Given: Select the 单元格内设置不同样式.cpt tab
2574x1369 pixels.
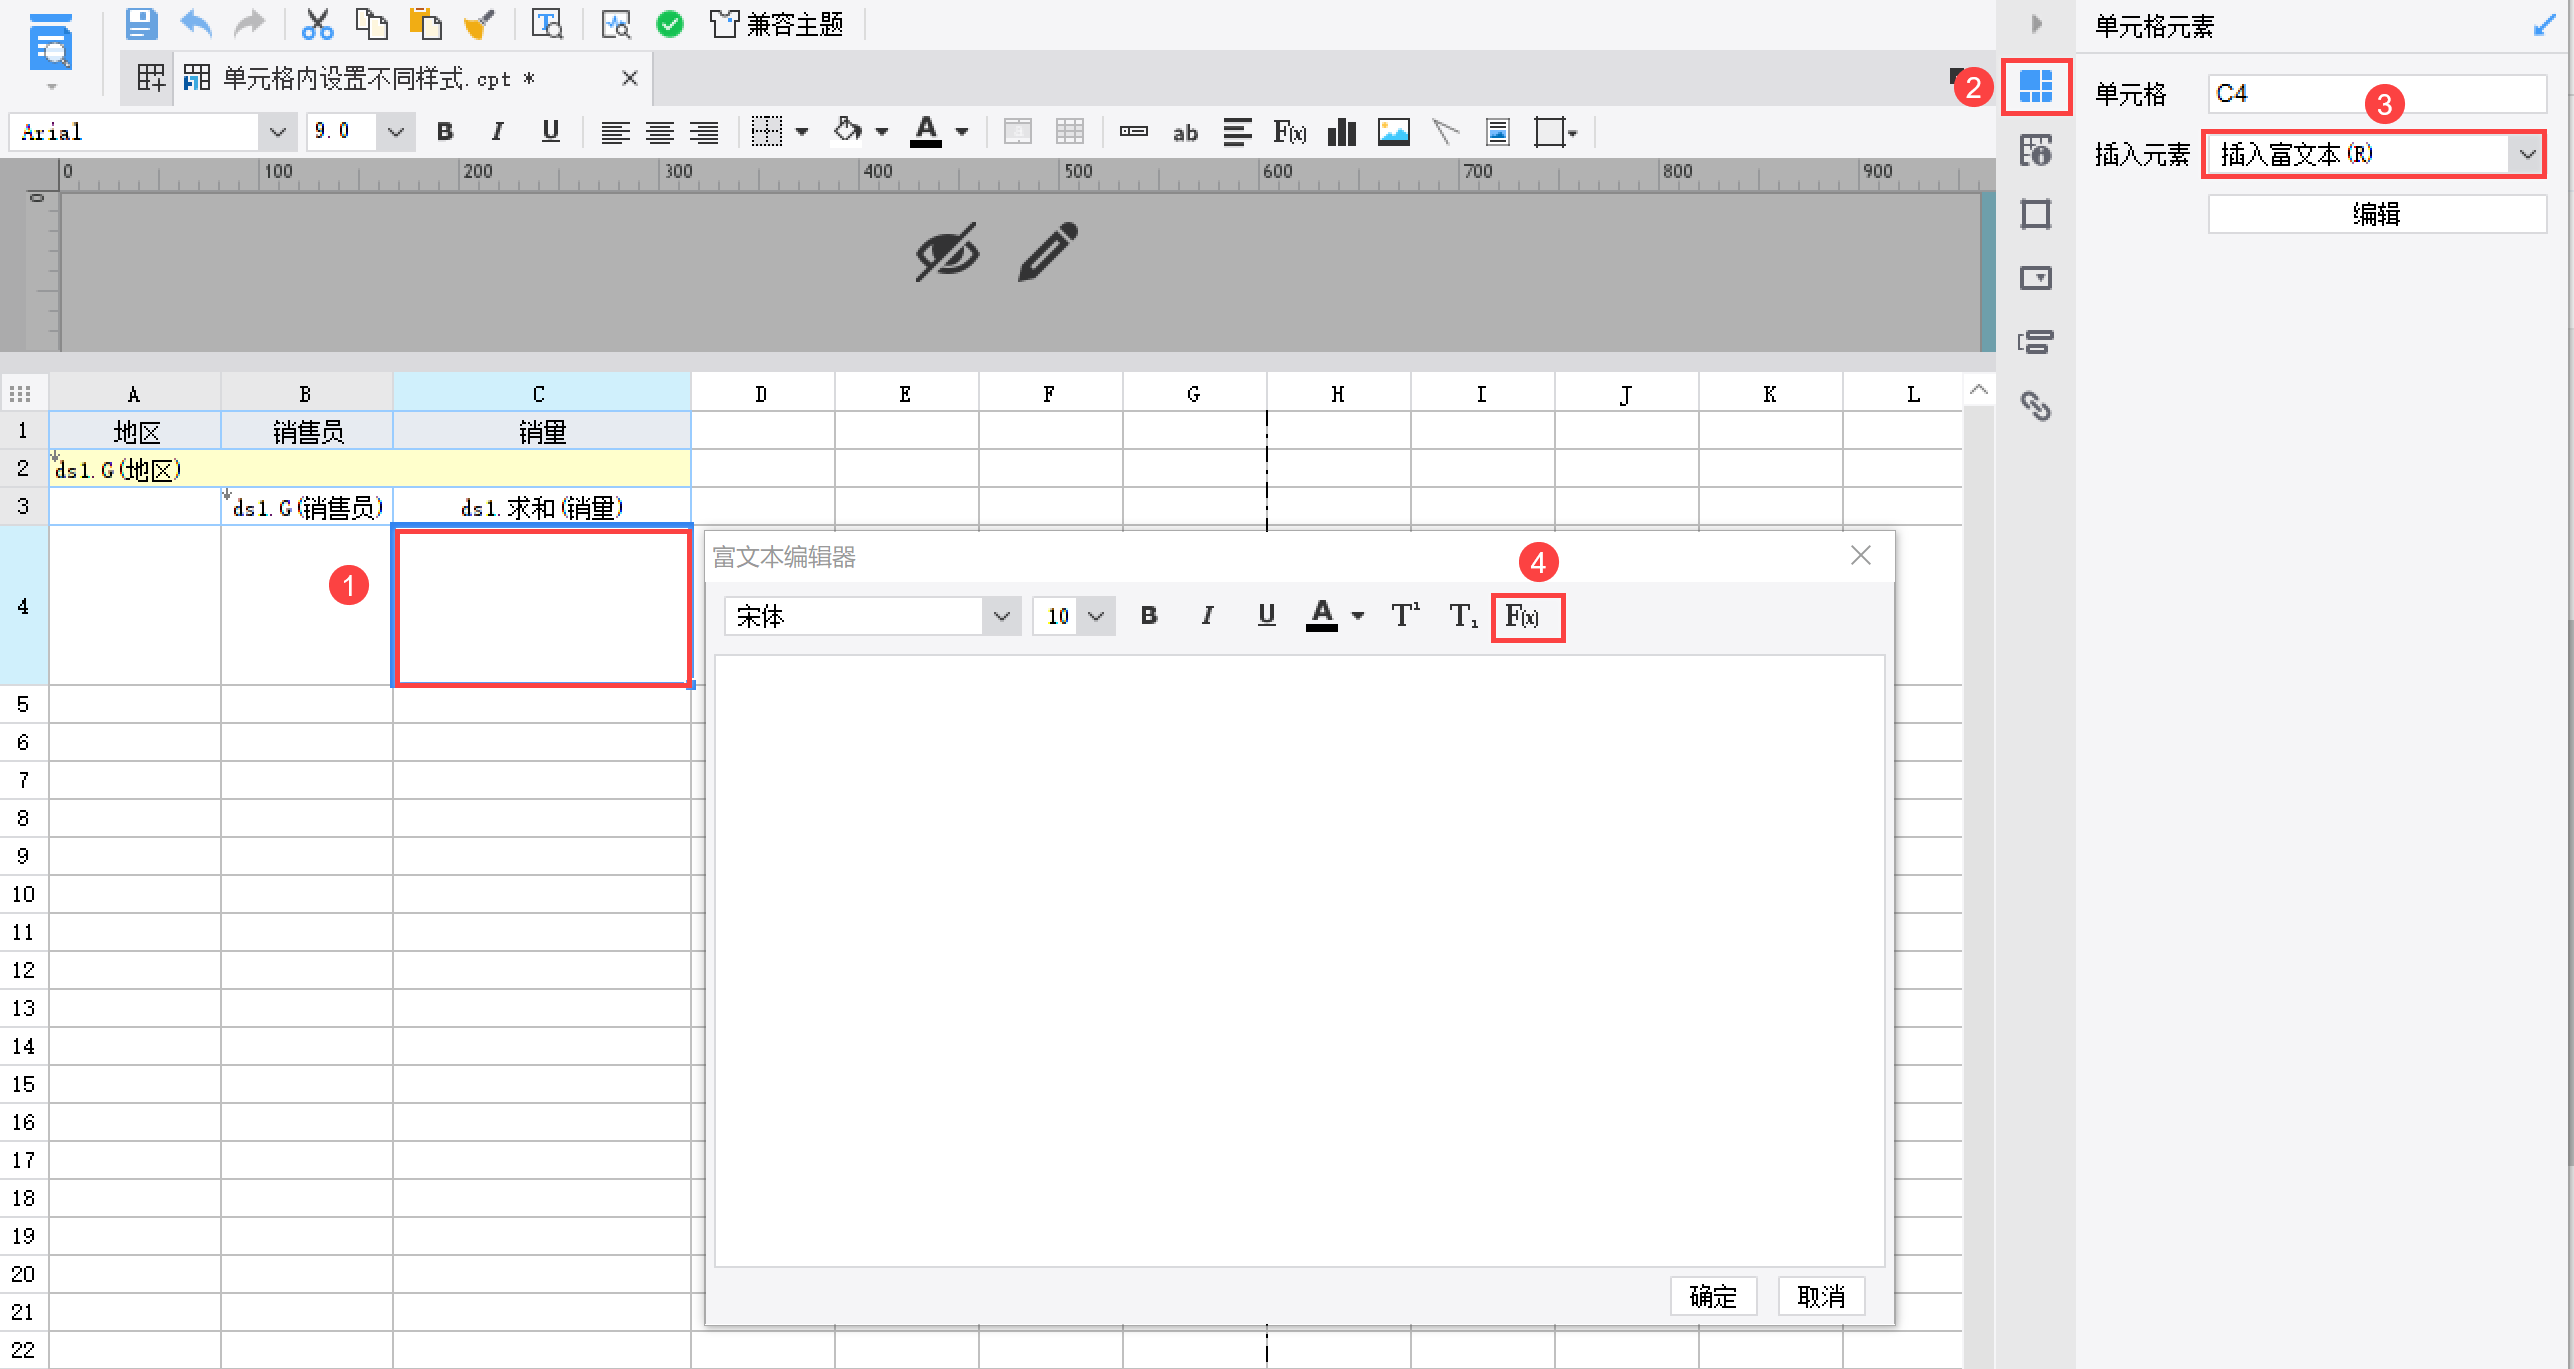Looking at the screenshot, I should coord(378,78).
